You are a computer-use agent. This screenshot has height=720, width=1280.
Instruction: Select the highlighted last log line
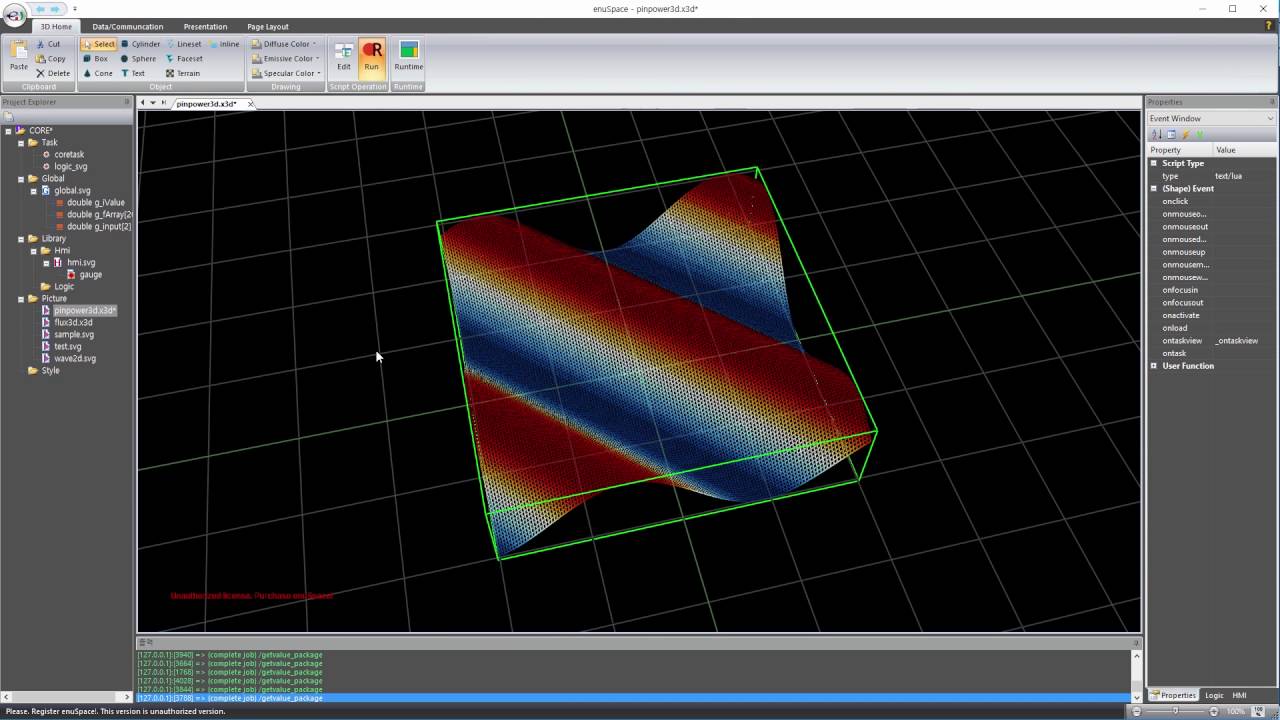(x=634, y=698)
